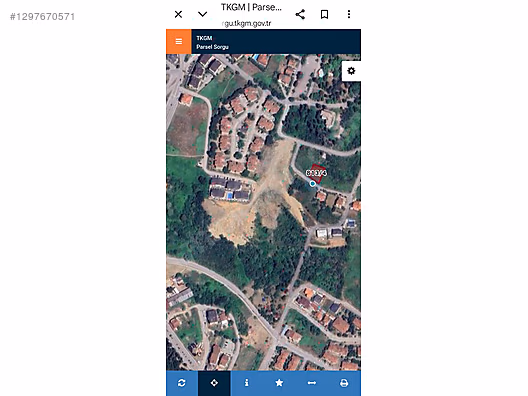Select the measure distance tool

click(x=312, y=383)
